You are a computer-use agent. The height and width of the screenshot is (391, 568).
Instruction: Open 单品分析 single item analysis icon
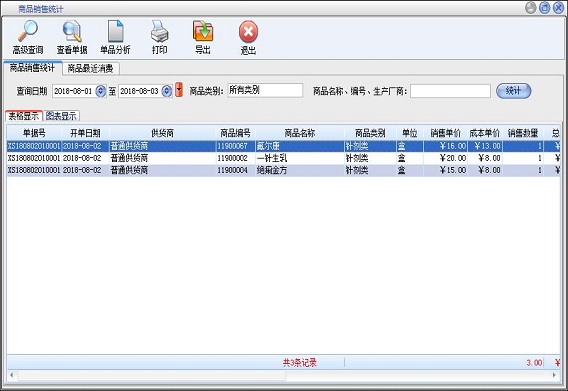116,31
